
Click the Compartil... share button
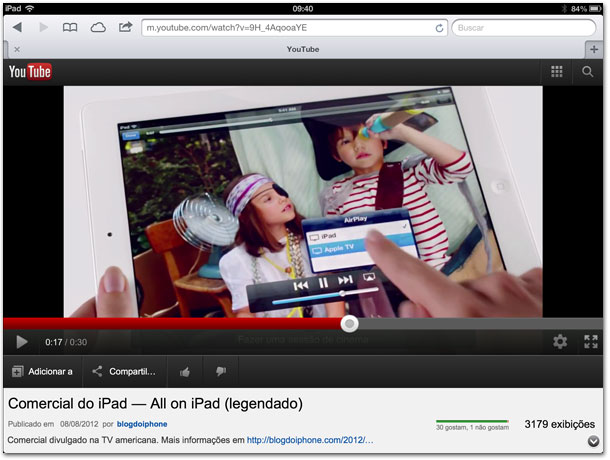[x=124, y=372]
